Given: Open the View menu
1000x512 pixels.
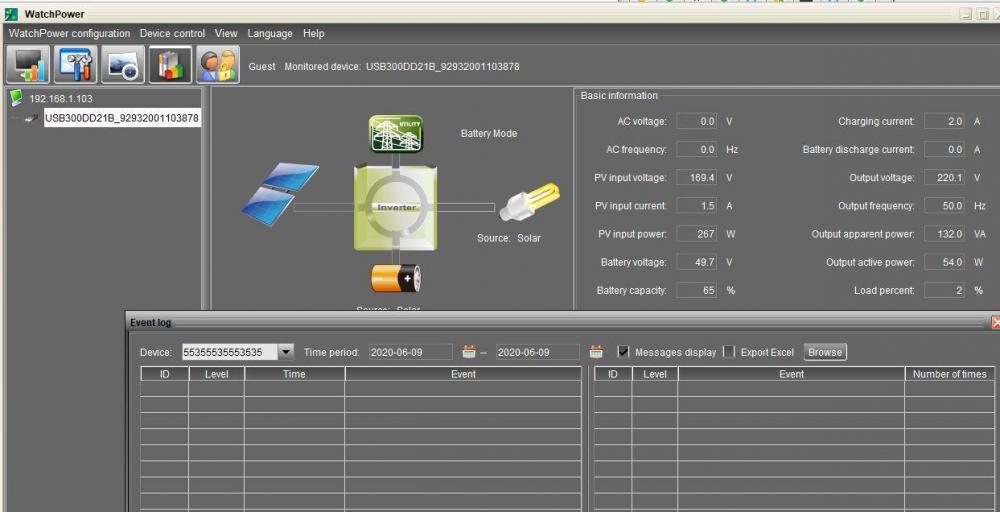Looking at the screenshot, I should (226, 33).
